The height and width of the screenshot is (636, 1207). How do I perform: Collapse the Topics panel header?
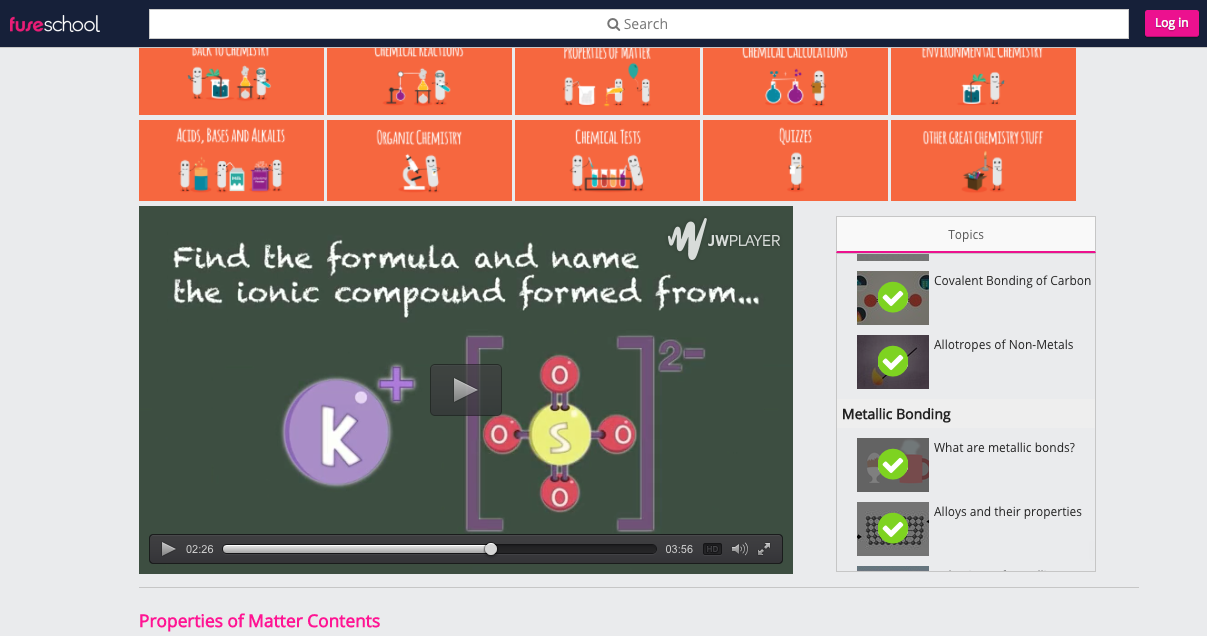(965, 234)
